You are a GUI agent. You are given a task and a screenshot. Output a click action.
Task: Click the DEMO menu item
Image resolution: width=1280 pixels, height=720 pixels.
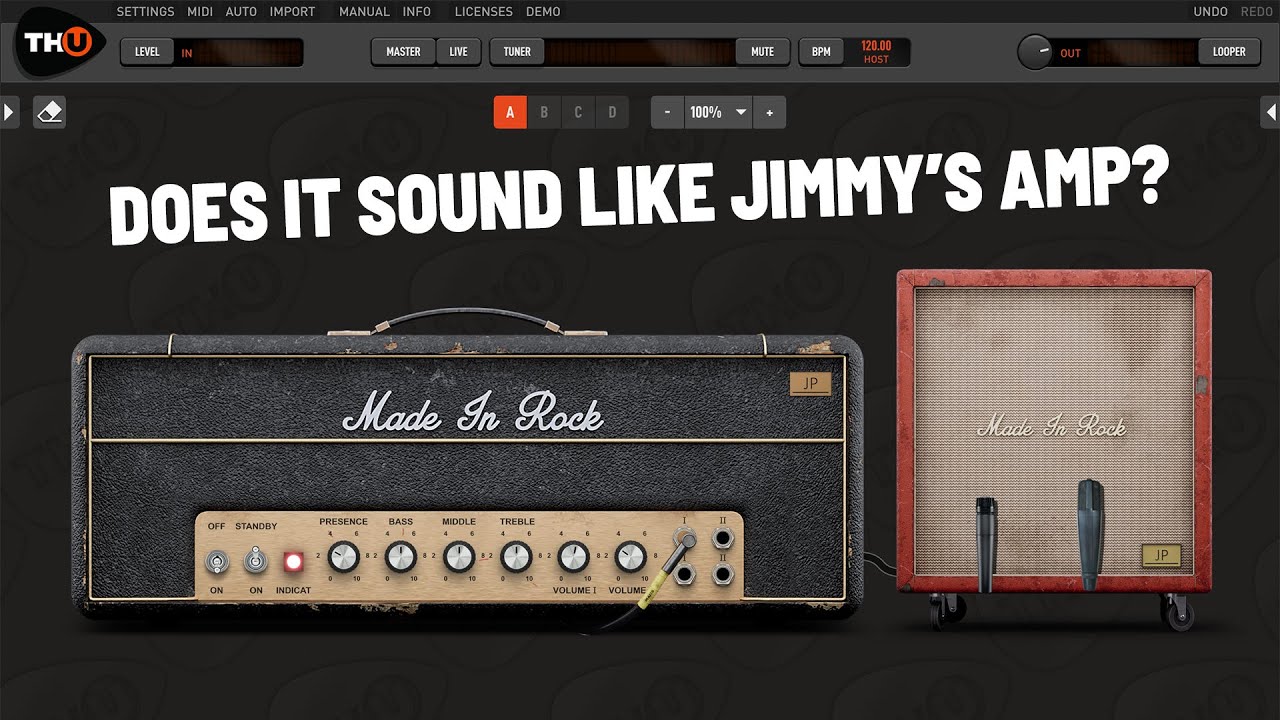tap(543, 12)
